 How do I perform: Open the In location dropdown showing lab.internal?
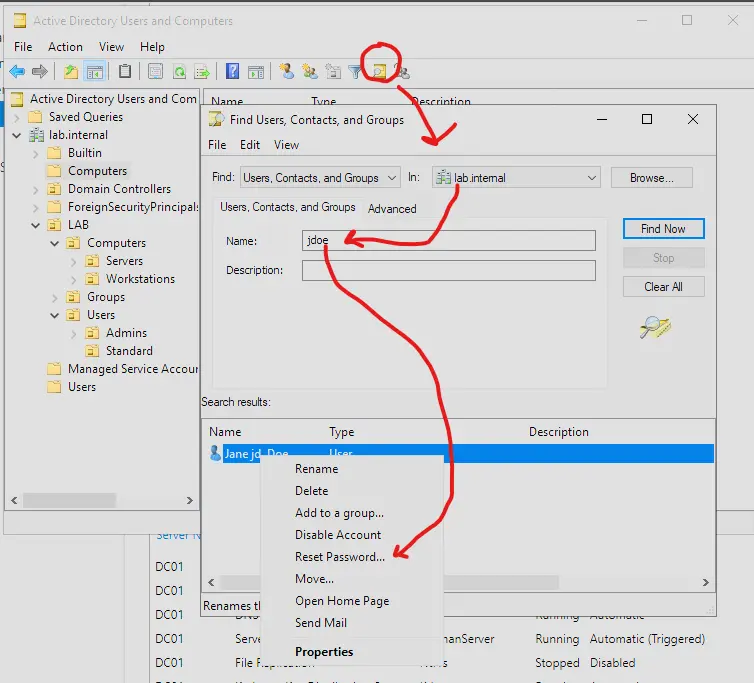[x=516, y=177]
